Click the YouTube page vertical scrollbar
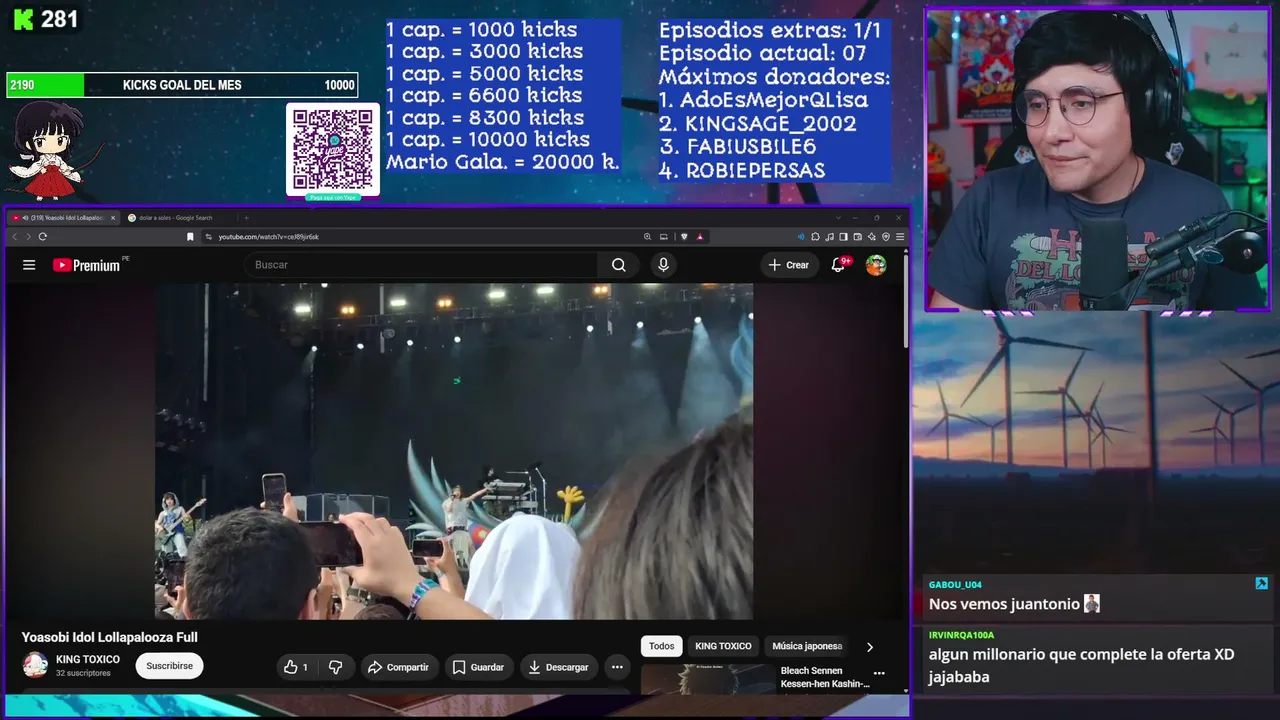 (x=906, y=300)
